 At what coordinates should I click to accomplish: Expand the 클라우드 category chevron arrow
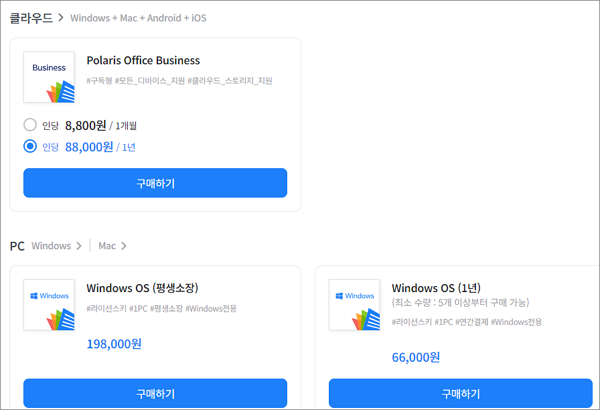pyautogui.click(x=61, y=18)
